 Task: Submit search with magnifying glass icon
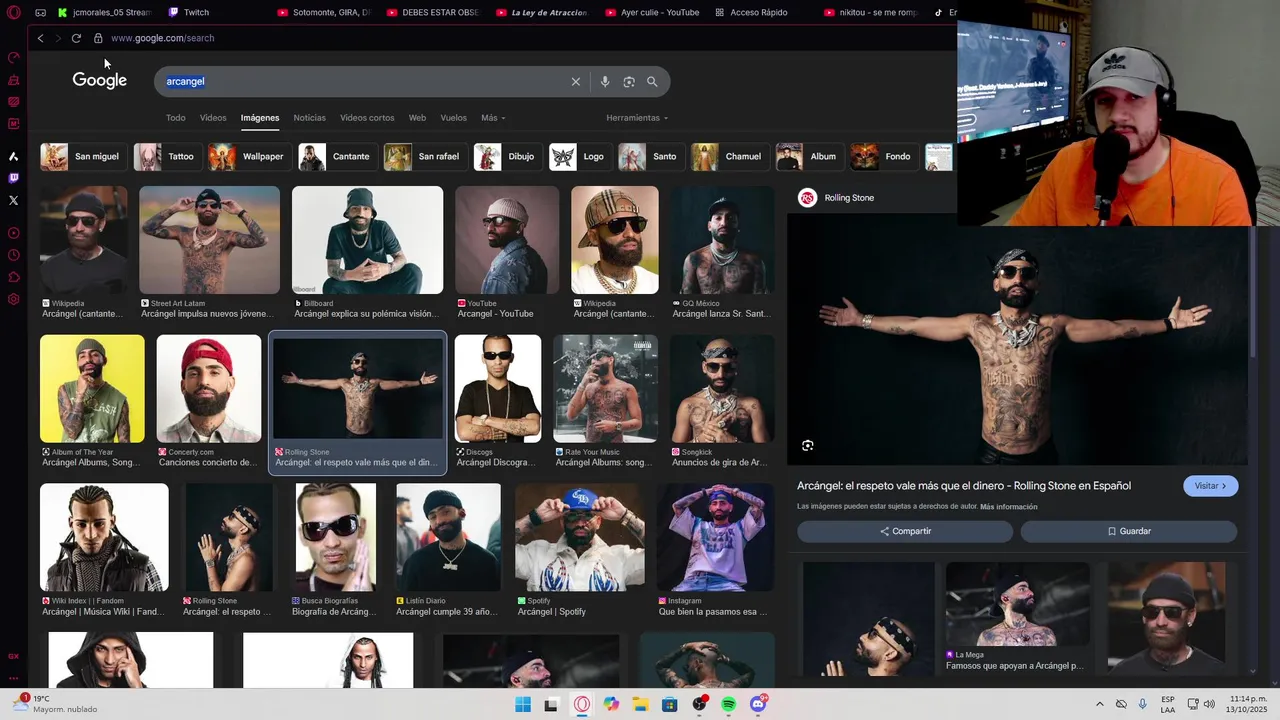tap(652, 82)
